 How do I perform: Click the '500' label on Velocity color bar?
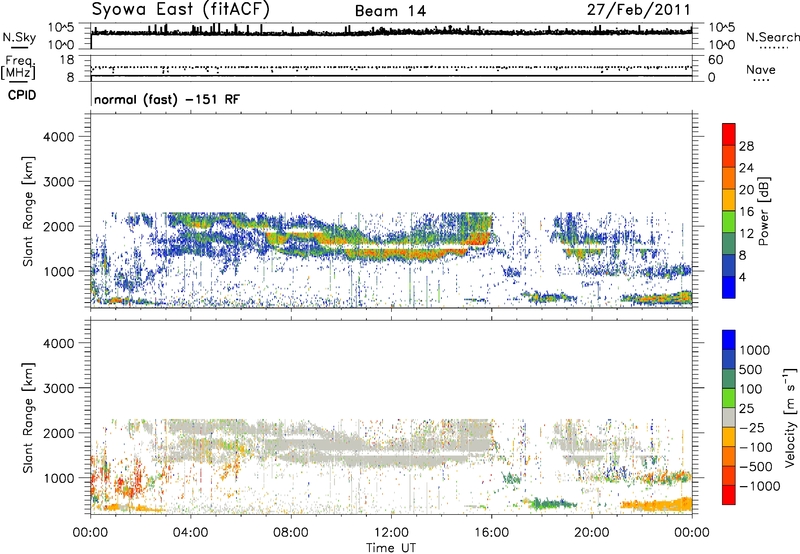(x=750, y=369)
